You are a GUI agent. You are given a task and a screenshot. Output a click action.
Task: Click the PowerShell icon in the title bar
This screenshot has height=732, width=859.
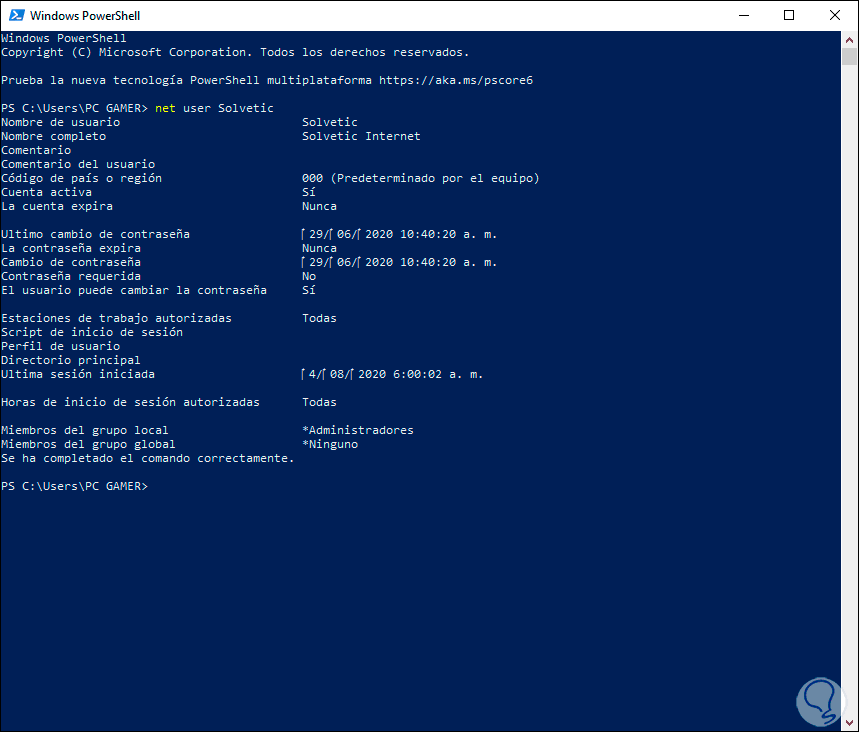point(14,15)
